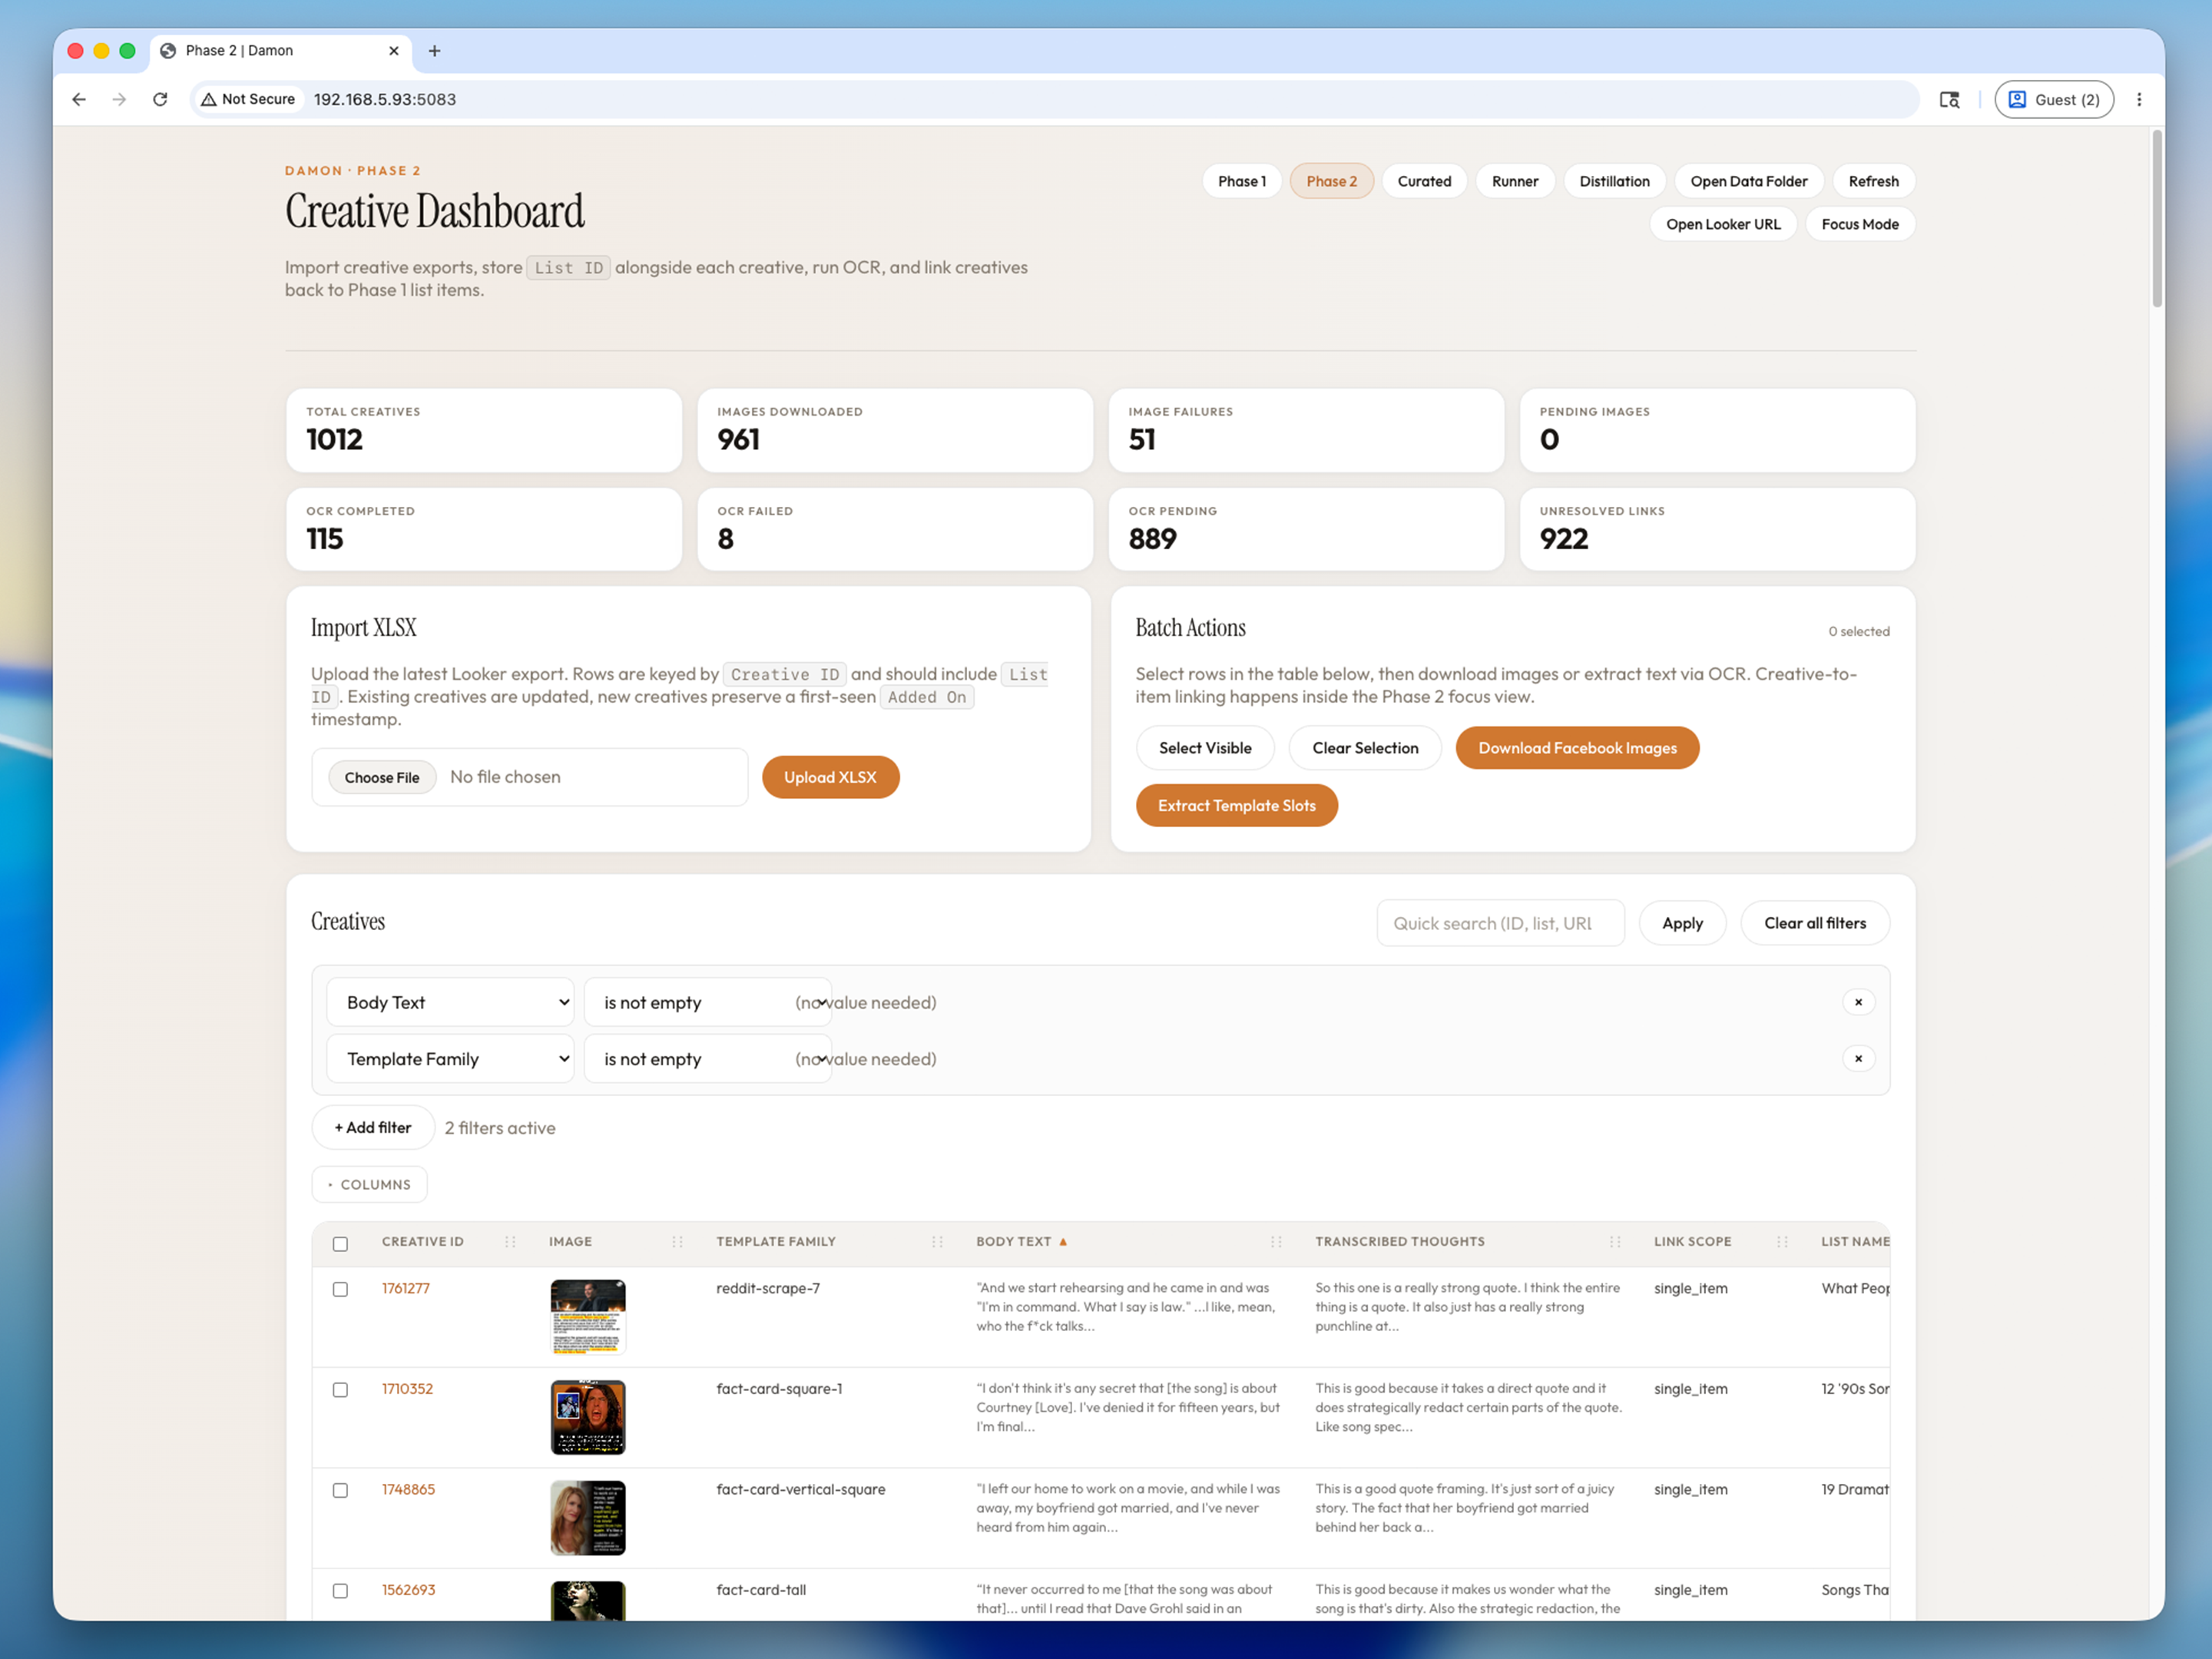
Task: Remove the Body Text filter with its x icon
Action: tap(1858, 1002)
